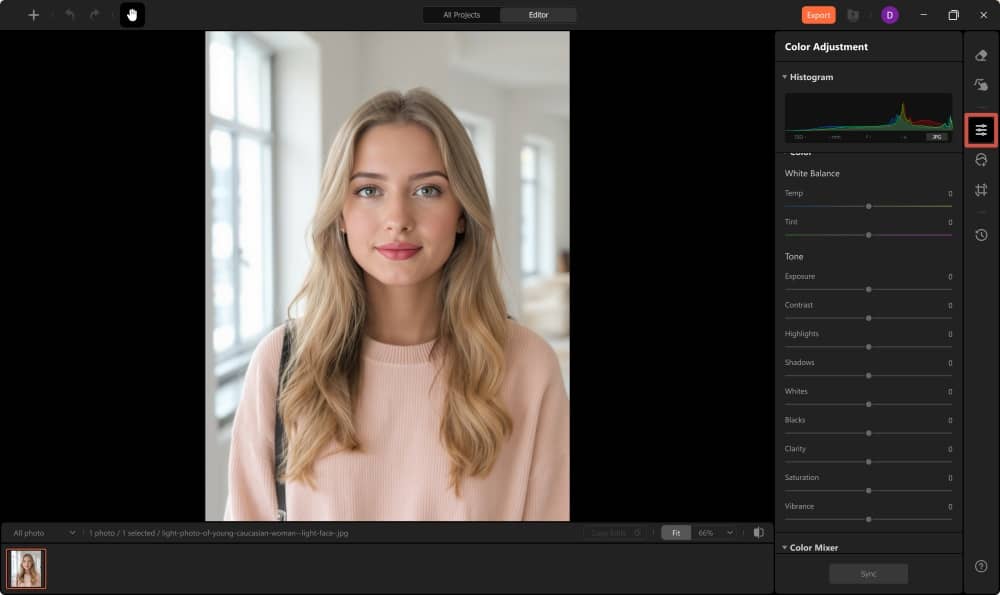Screen dimensions: 1000x595
Task: Click the Add (+) icon to import photos
Action: coord(33,15)
